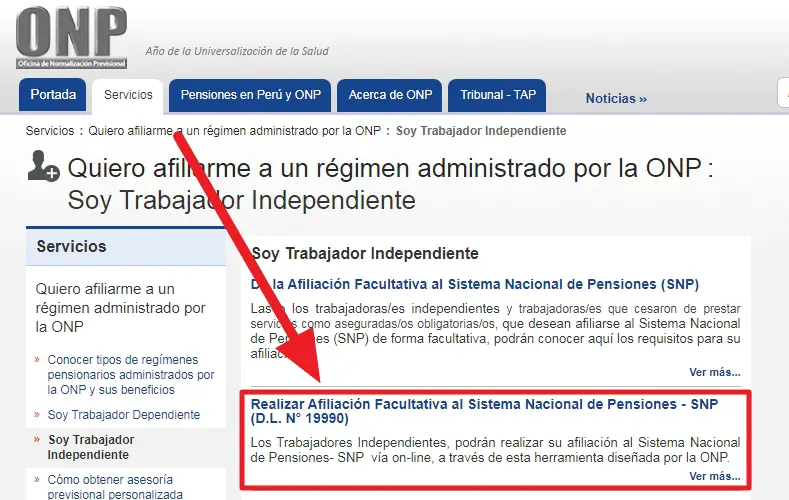Open De la Afiliación Facultativa al SNP heading
The width and height of the screenshot is (789, 500).
pos(475,284)
